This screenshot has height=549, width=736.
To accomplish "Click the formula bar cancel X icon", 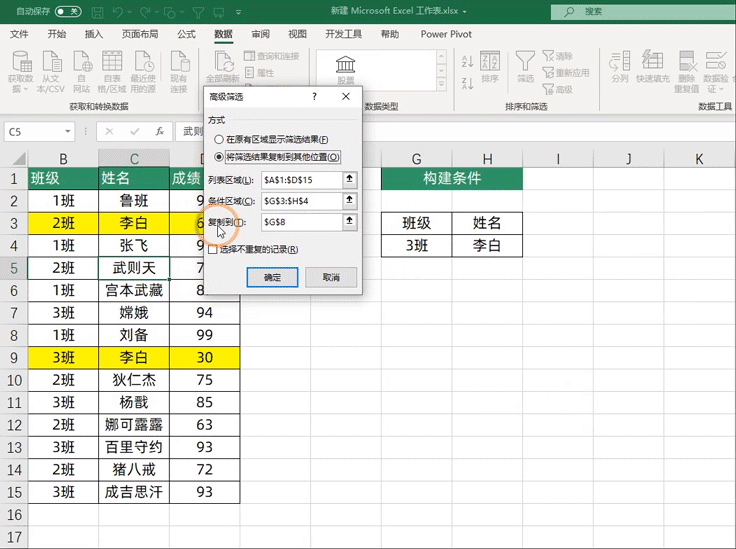I will [109, 131].
